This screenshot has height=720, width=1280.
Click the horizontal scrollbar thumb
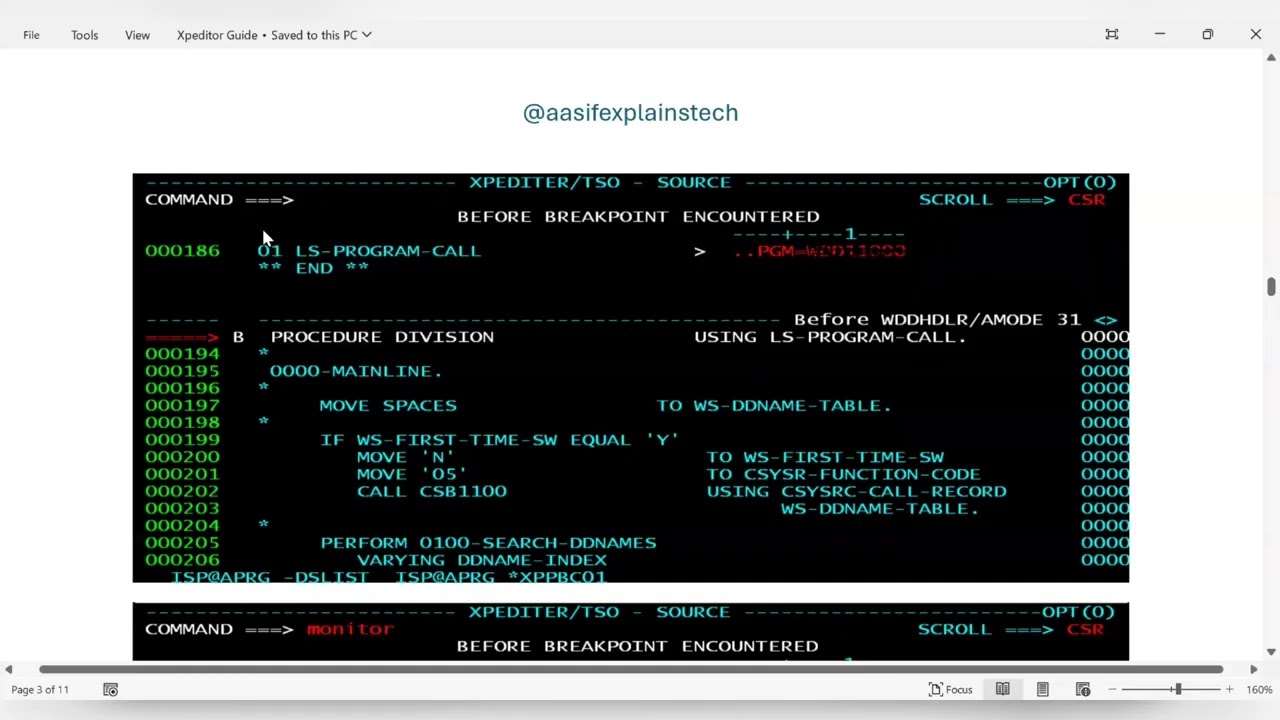[630, 669]
